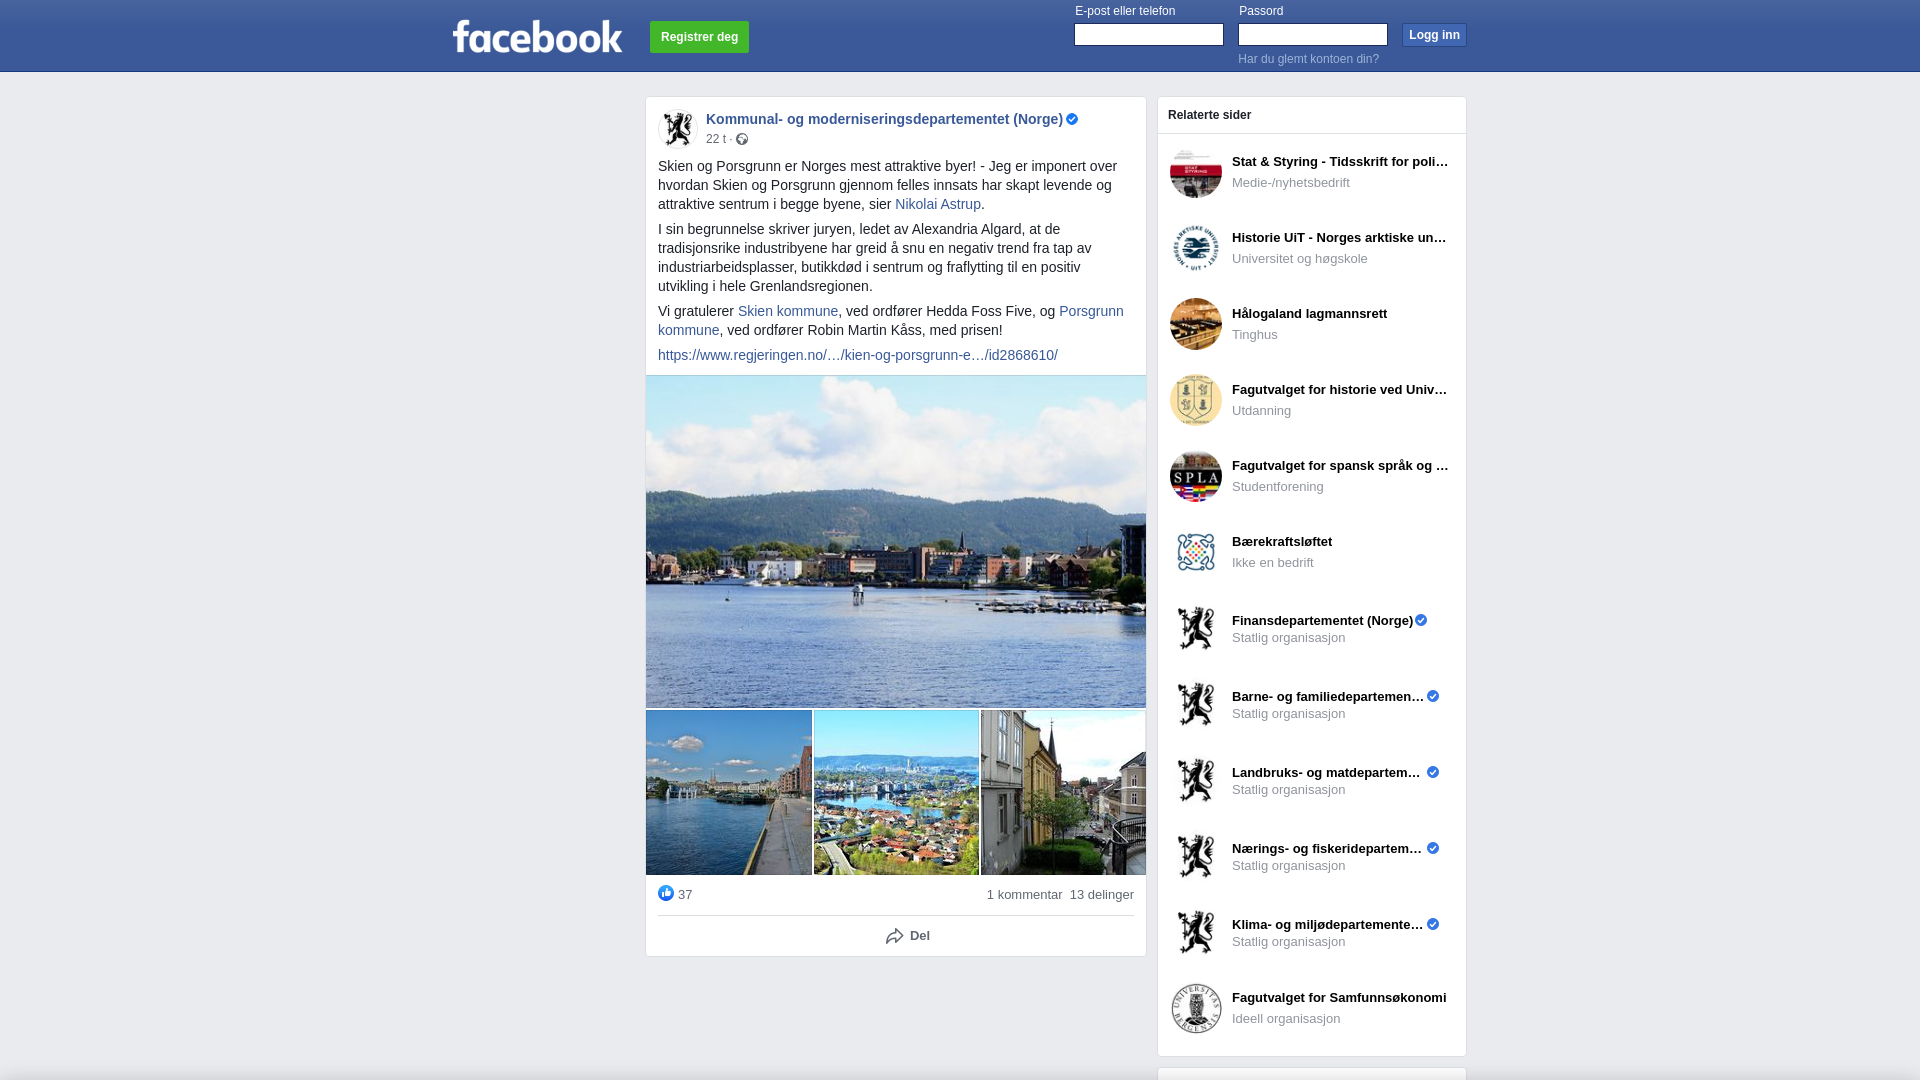This screenshot has height=1080, width=1920.
Task: Open the Skien kommune link
Action: pyautogui.click(x=788, y=311)
